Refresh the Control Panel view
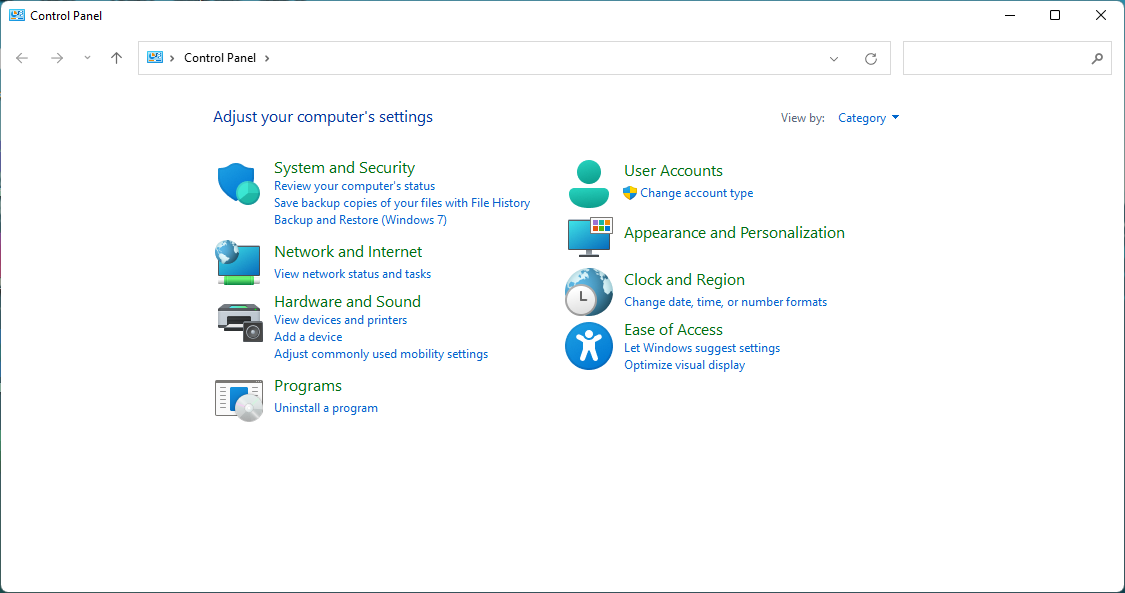 pyautogui.click(x=870, y=59)
